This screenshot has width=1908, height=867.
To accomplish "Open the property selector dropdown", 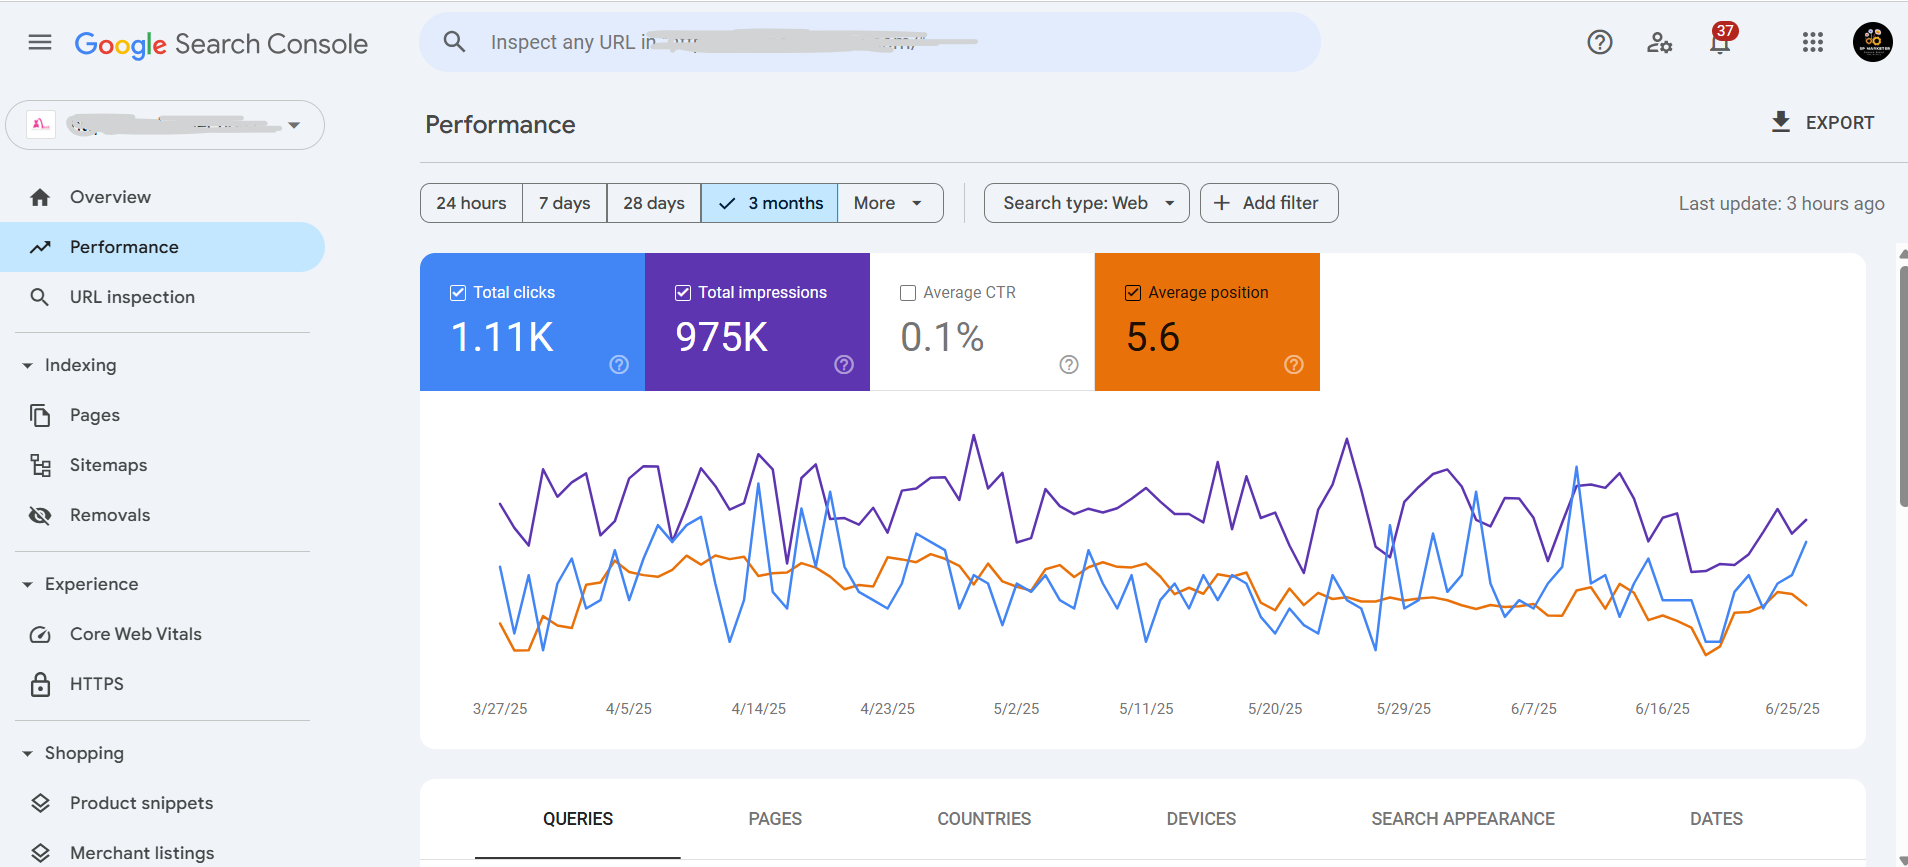I will pos(165,125).
